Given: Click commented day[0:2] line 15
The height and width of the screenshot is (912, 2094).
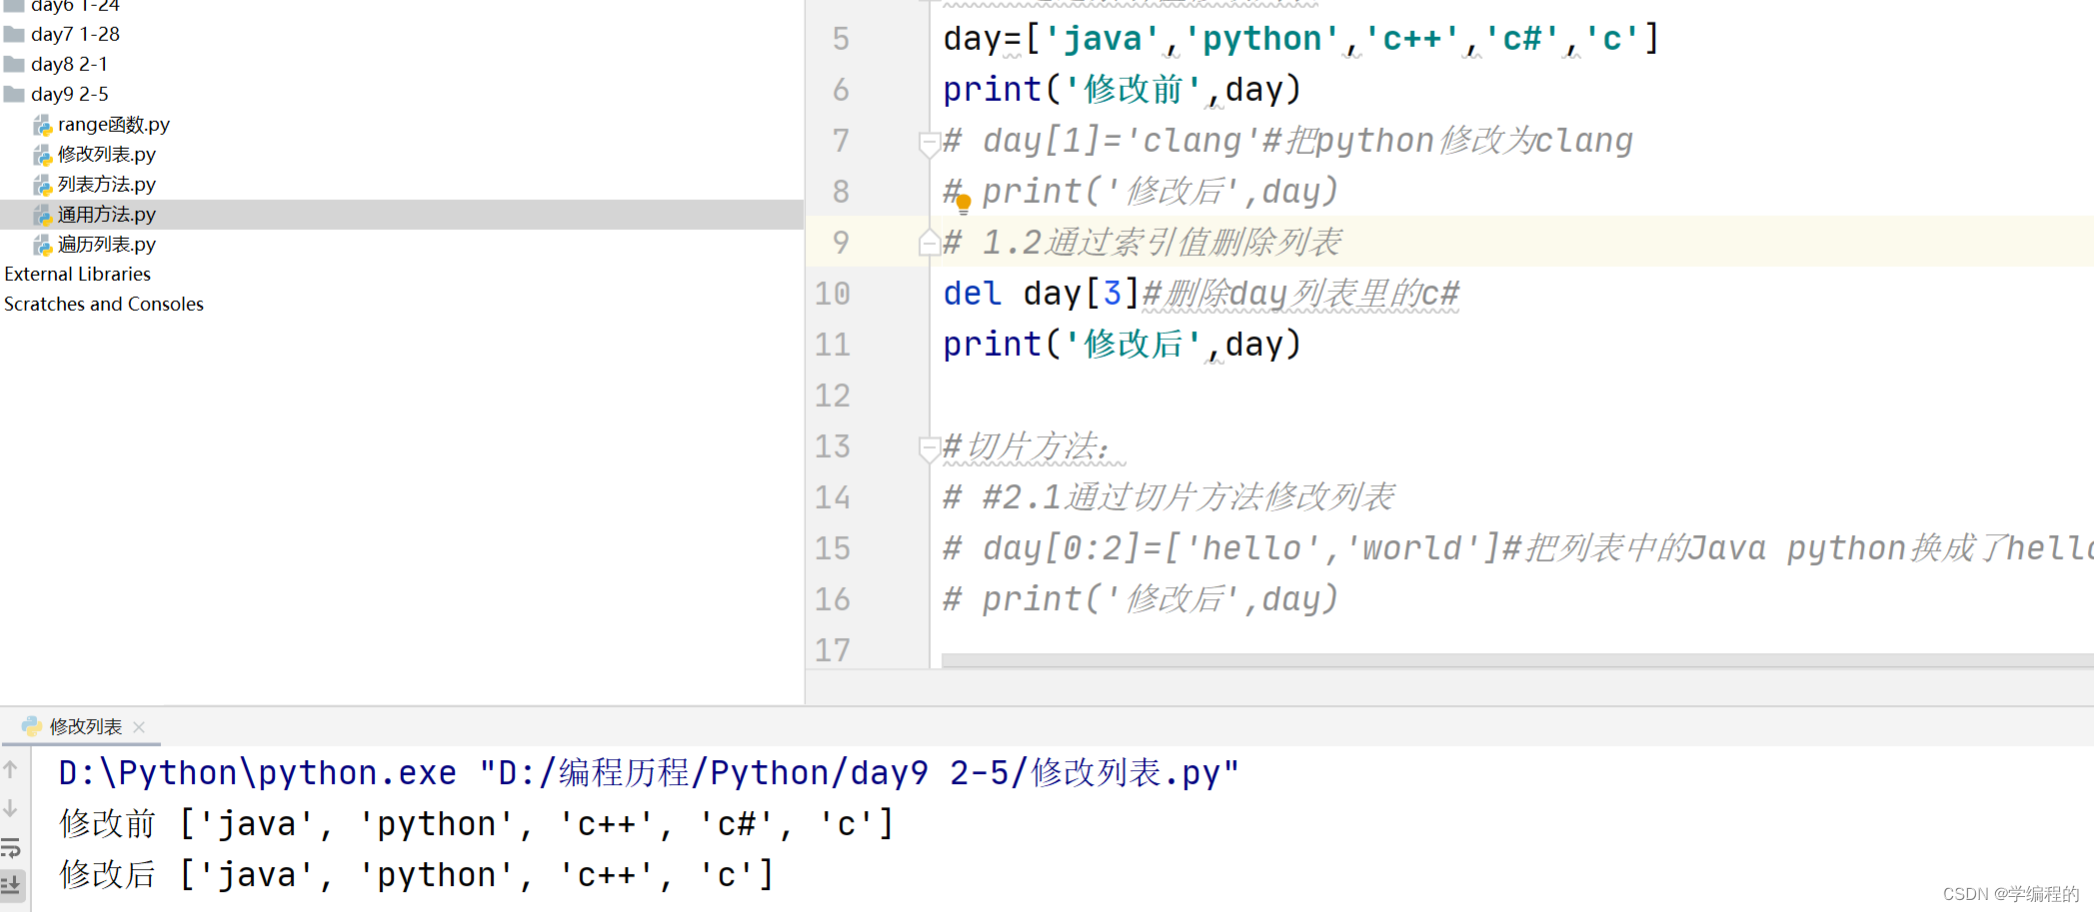Looking at the screenshot, I should click(x=1517, y=549).
